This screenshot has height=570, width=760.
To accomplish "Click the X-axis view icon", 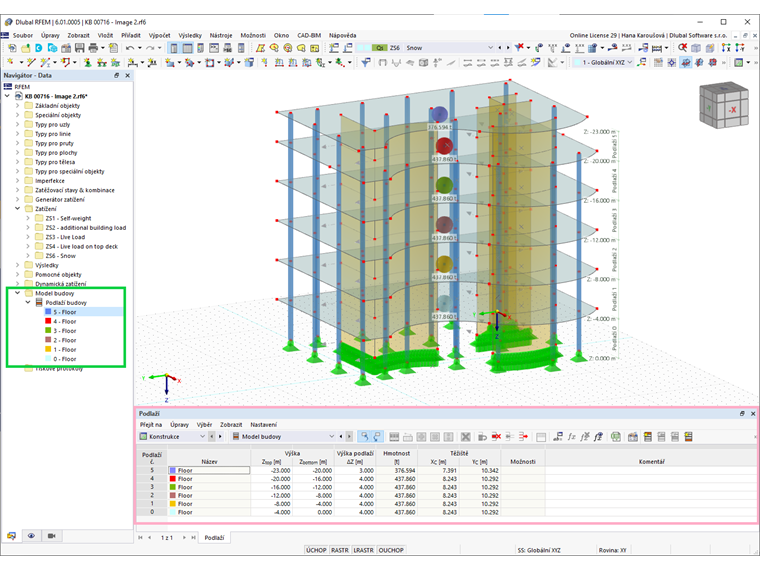I will point(726,48).
